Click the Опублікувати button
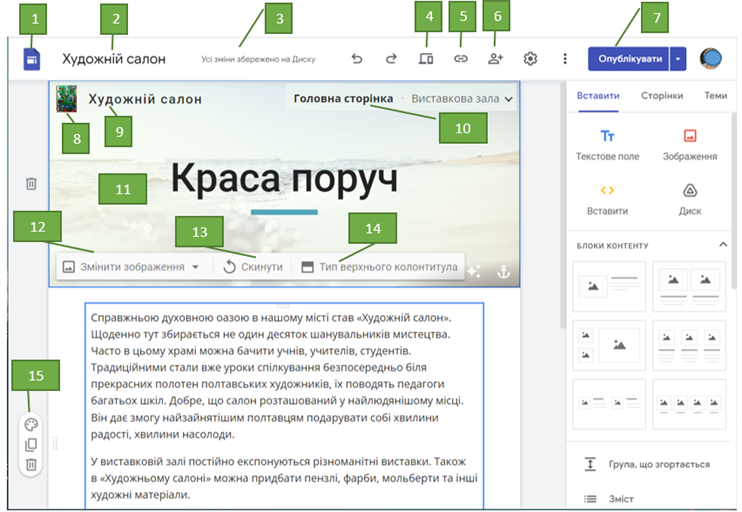 [629, 59]
